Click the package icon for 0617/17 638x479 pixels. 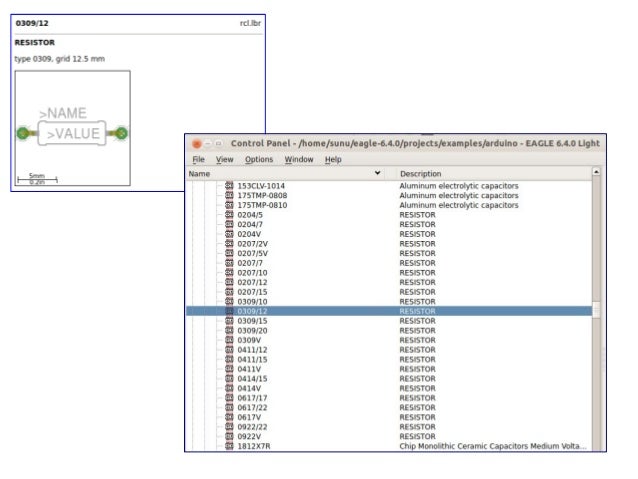(x=229, y=398)
